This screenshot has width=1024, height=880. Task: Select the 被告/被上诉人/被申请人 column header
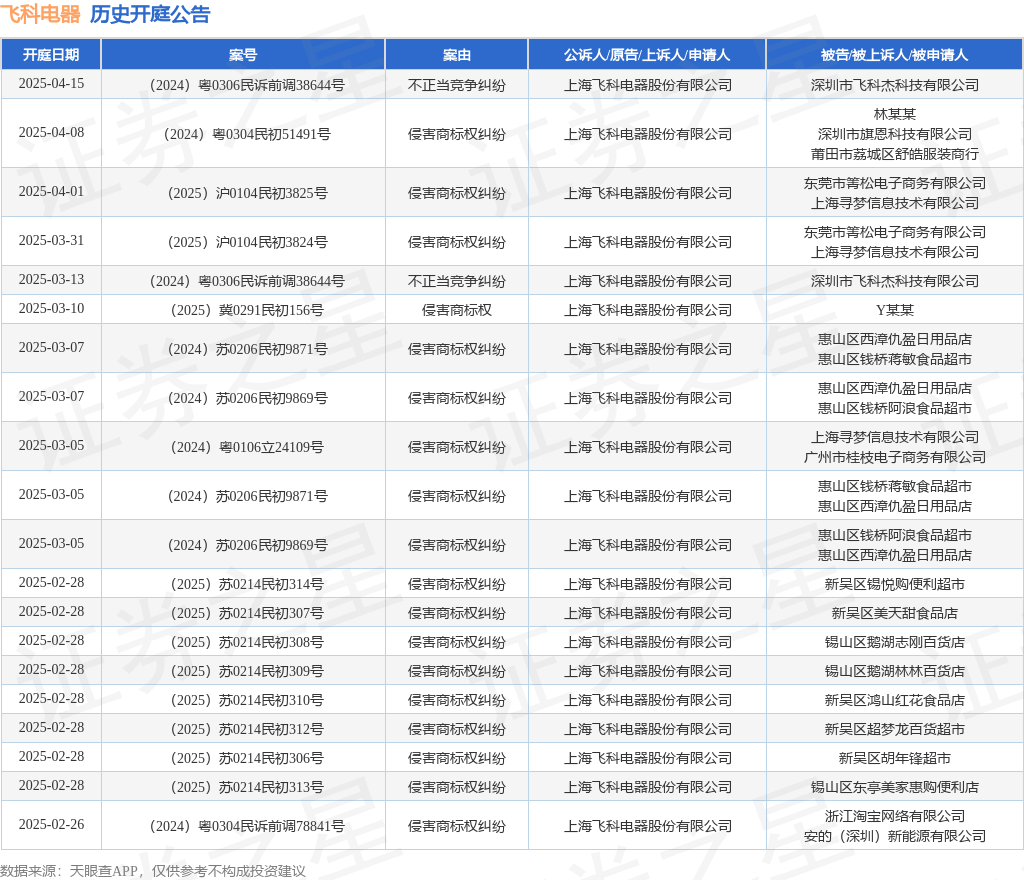pyautogui.click(x=894, y=55)
